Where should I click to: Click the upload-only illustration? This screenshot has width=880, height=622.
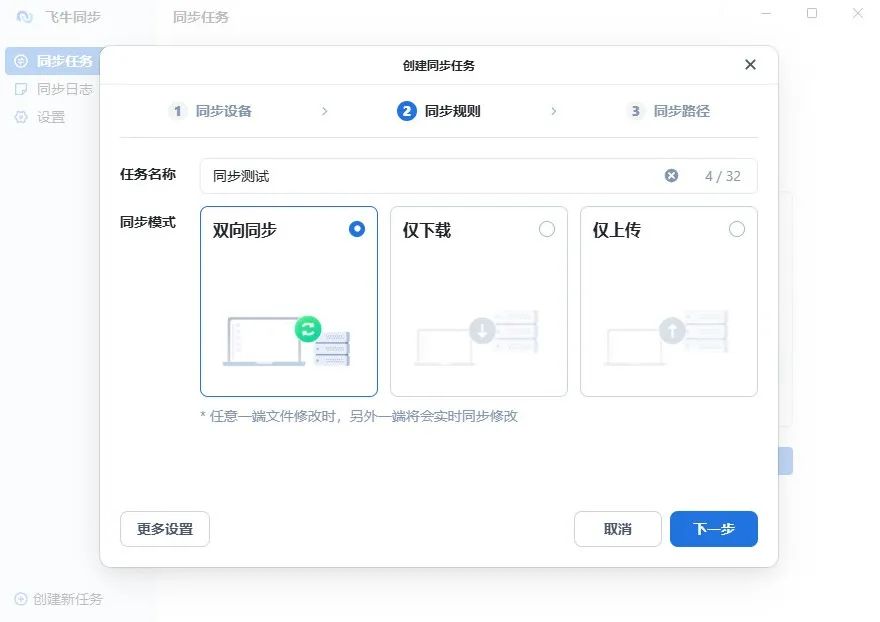667,338
